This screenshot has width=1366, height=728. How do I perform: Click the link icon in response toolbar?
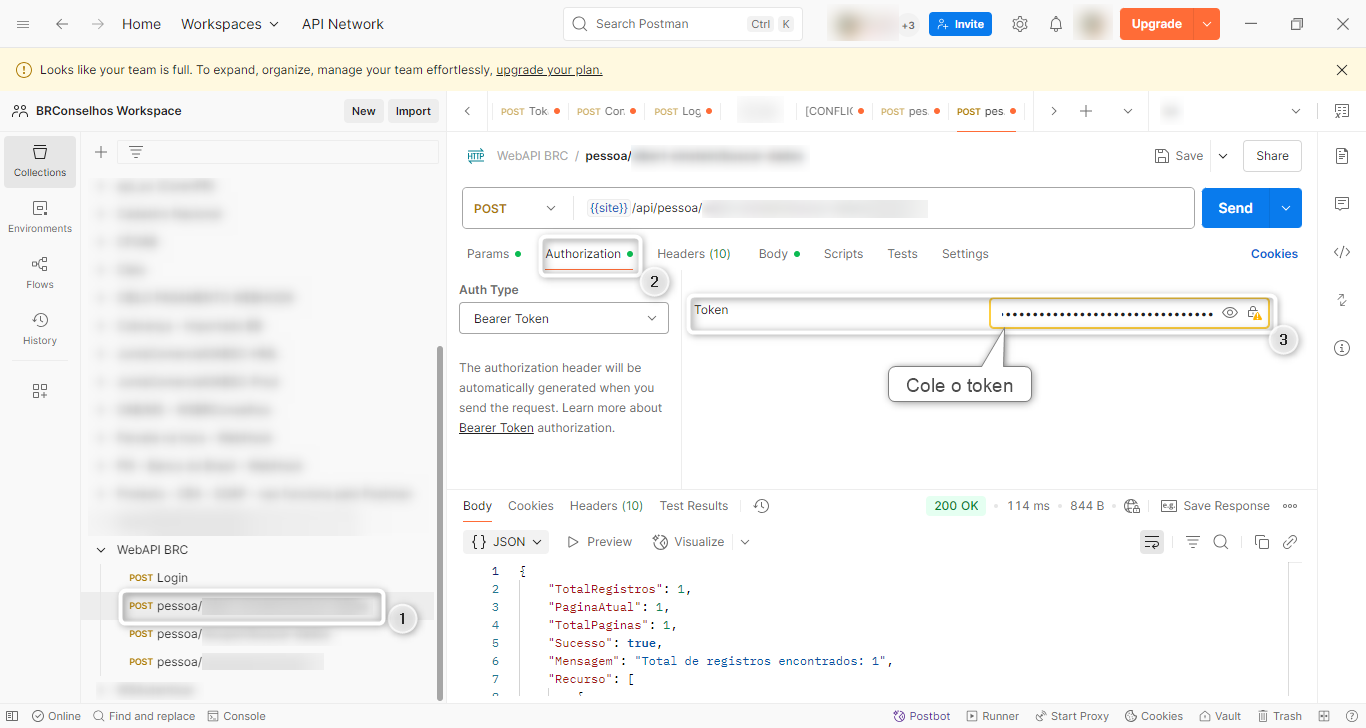(x=1290, y=542)
